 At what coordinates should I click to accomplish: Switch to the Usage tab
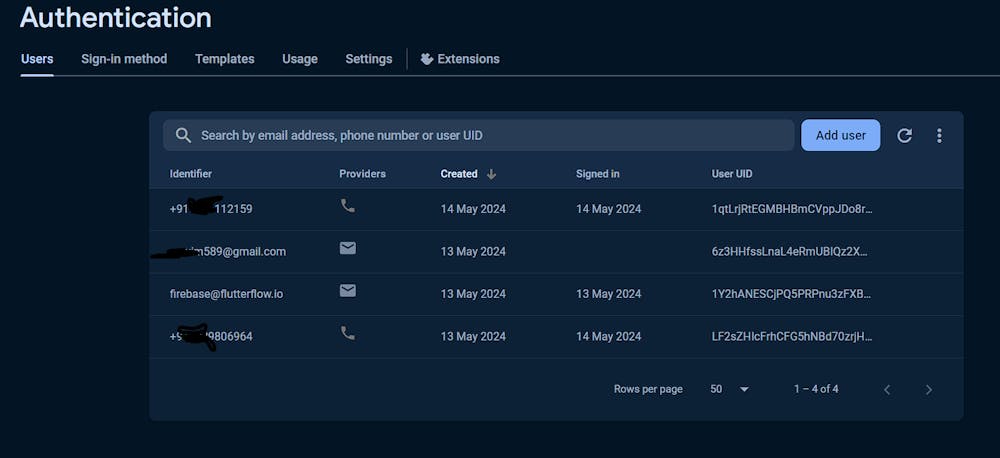[x=300, y=59]
